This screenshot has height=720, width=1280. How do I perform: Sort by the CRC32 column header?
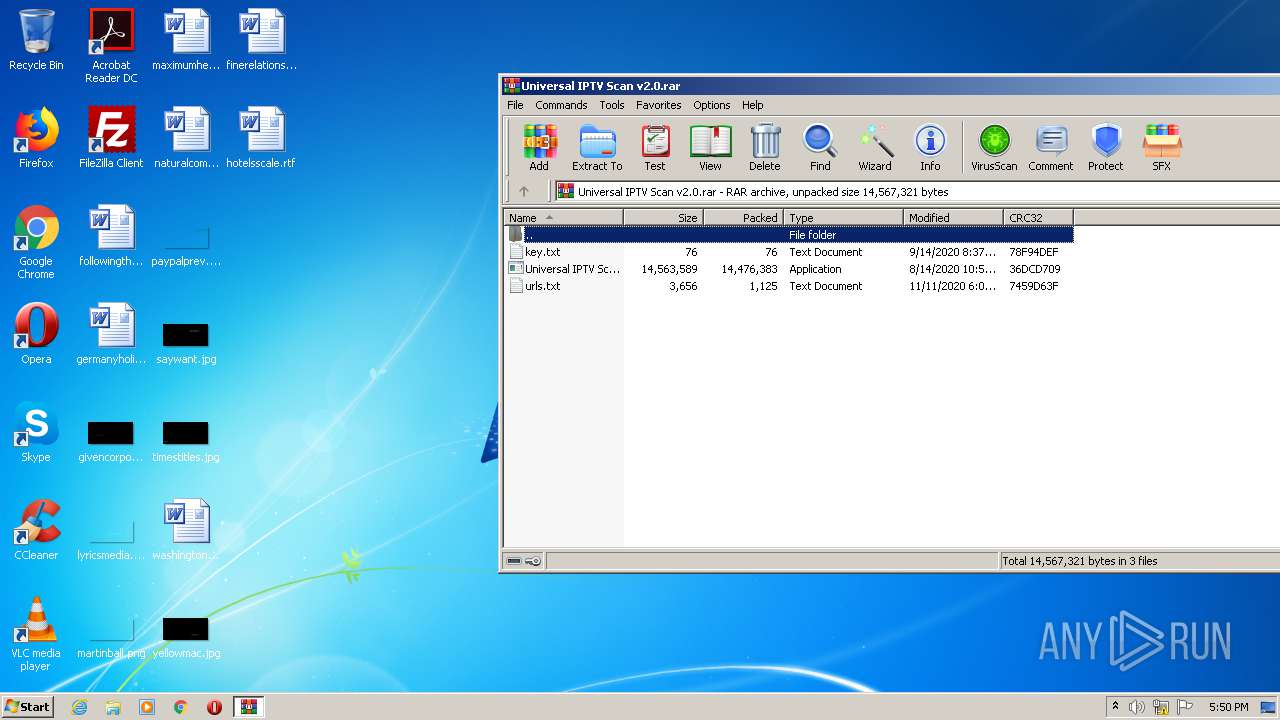click(x=1039, y=217)
